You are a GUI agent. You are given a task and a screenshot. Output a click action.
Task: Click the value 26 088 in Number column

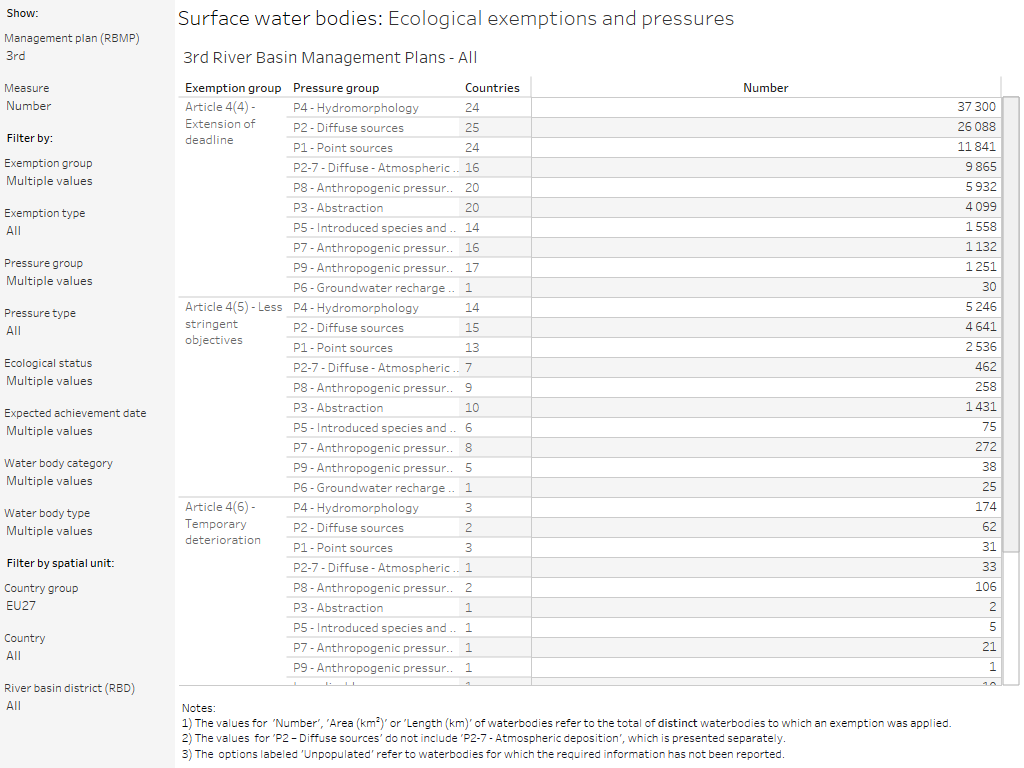(x=976, y=127)
